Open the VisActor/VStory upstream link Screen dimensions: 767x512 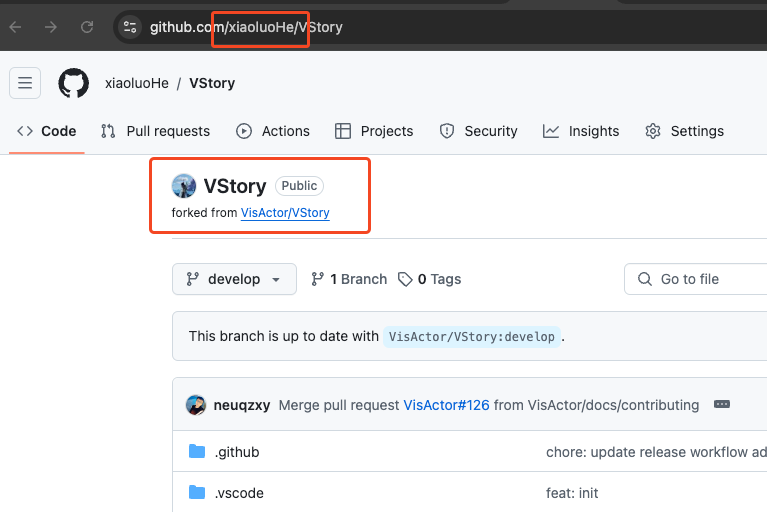(x=285, y=213)
